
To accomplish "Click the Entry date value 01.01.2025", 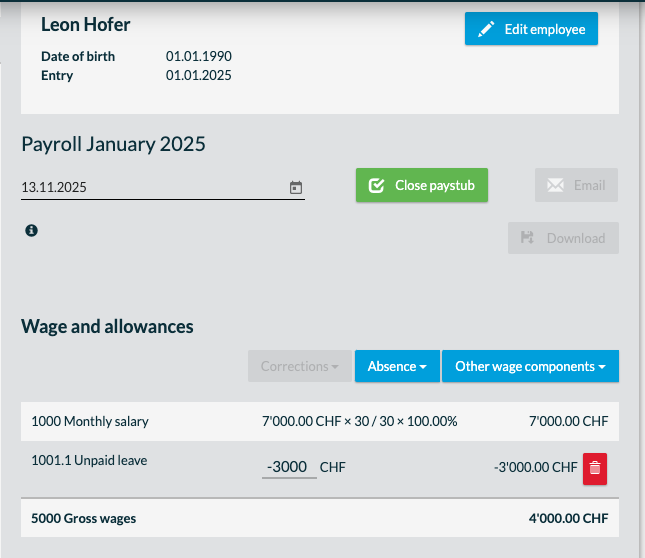I will click(x=199, y=76).
